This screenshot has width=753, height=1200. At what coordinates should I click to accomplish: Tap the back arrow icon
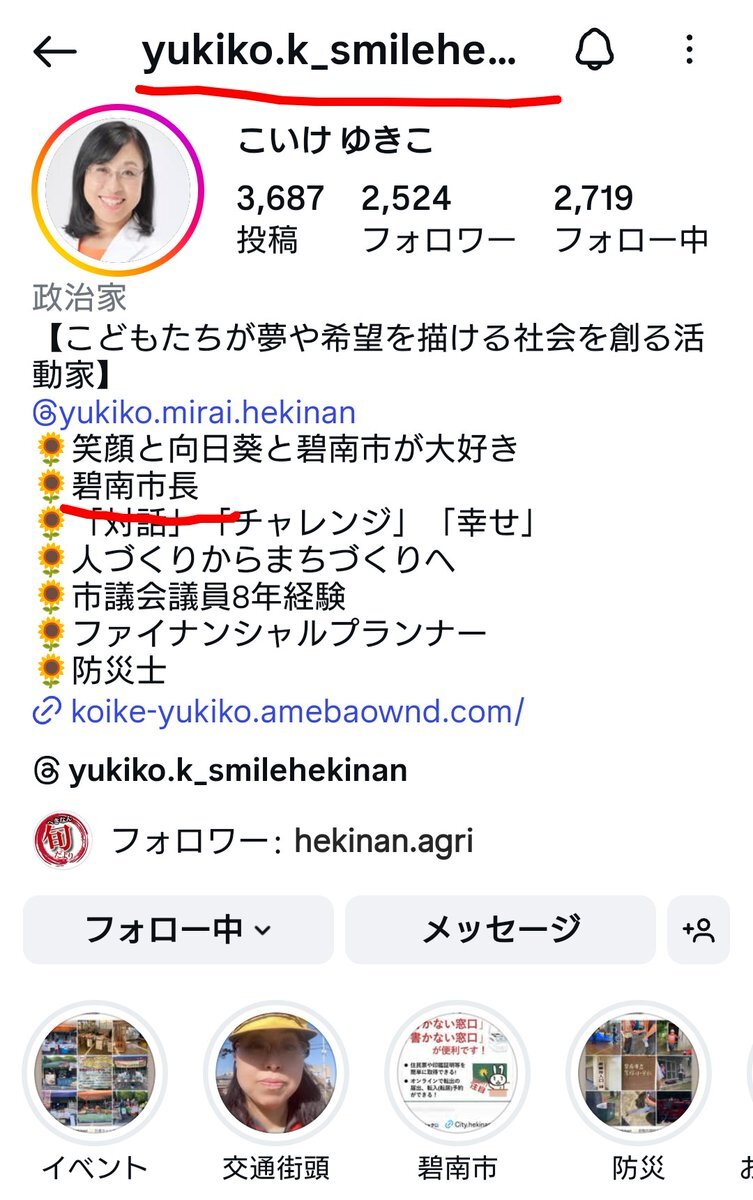[x=55, y=52]
